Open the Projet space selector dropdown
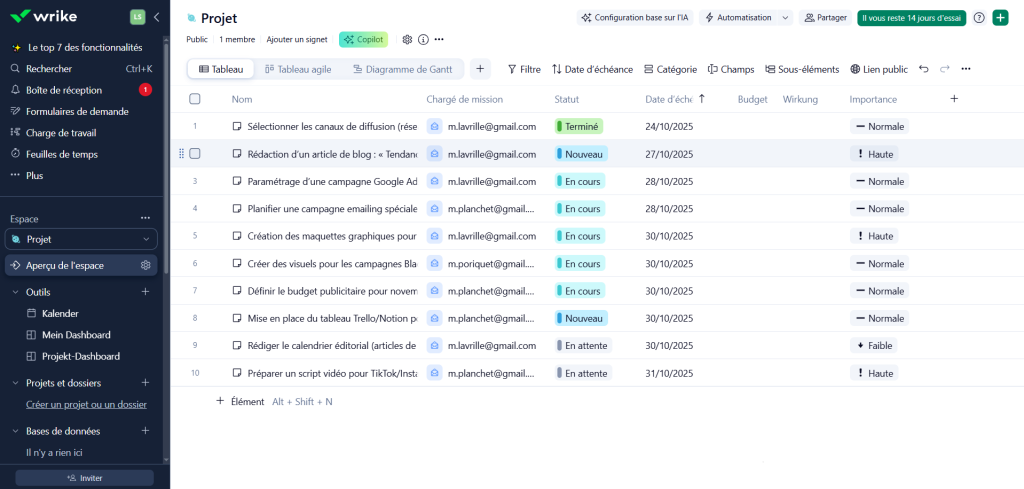1024x489 pixels. click(x=81, y=239)
